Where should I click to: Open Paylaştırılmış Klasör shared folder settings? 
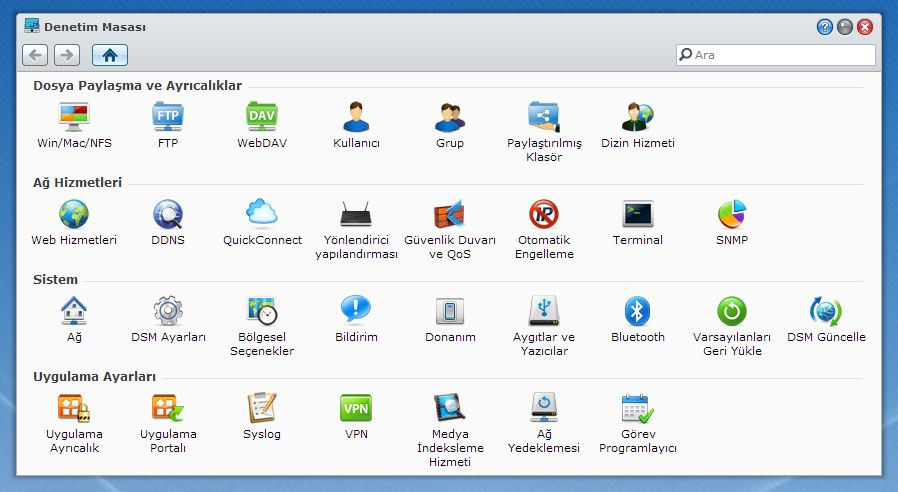[544, 118]
